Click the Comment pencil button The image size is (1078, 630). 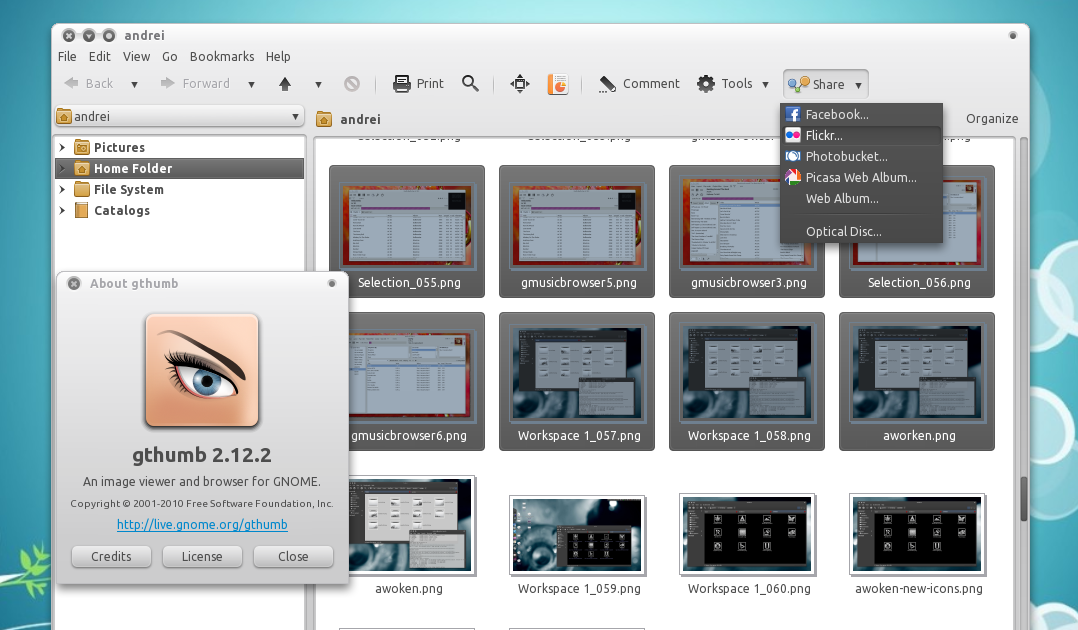[639, 84]
